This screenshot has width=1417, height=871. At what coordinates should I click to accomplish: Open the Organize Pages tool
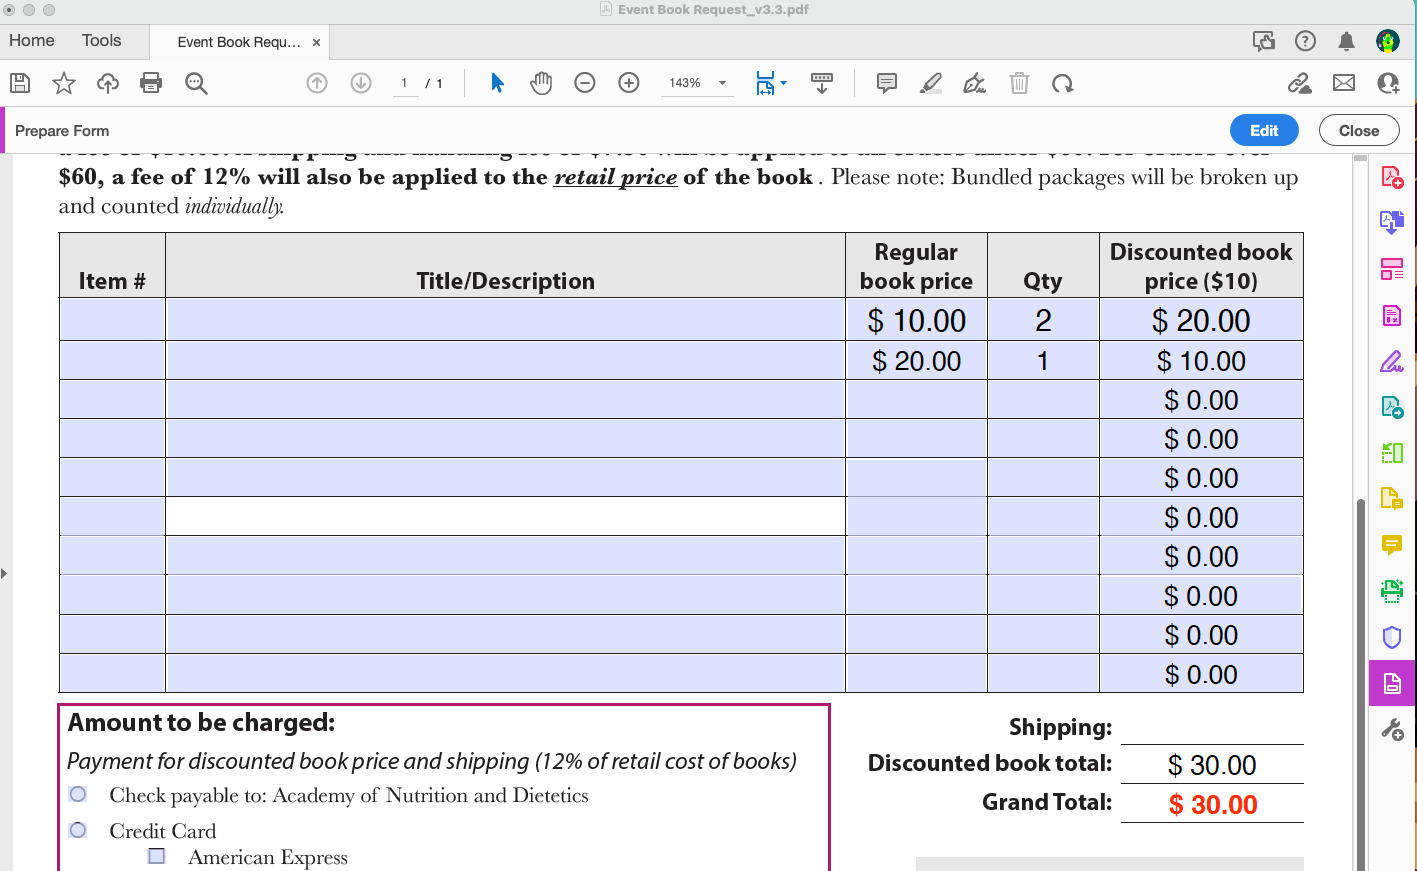[1392, 269]
